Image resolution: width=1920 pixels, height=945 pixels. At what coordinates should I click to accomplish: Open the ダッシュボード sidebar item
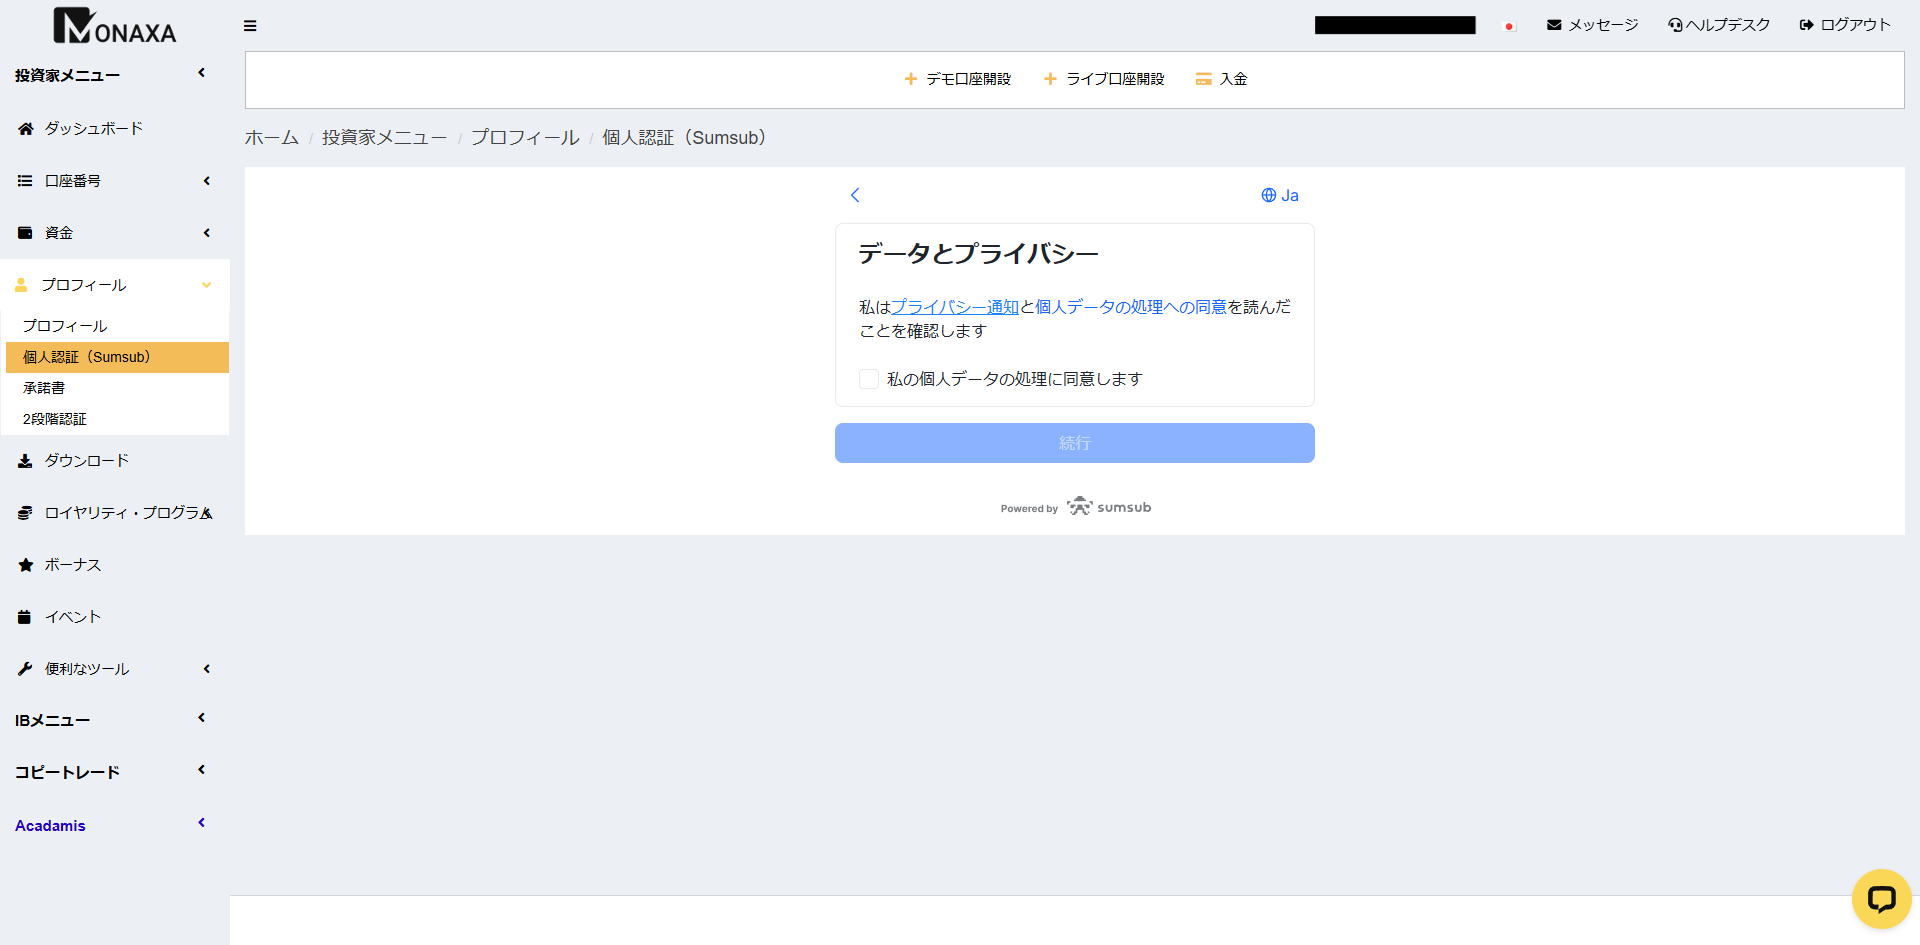93,129
